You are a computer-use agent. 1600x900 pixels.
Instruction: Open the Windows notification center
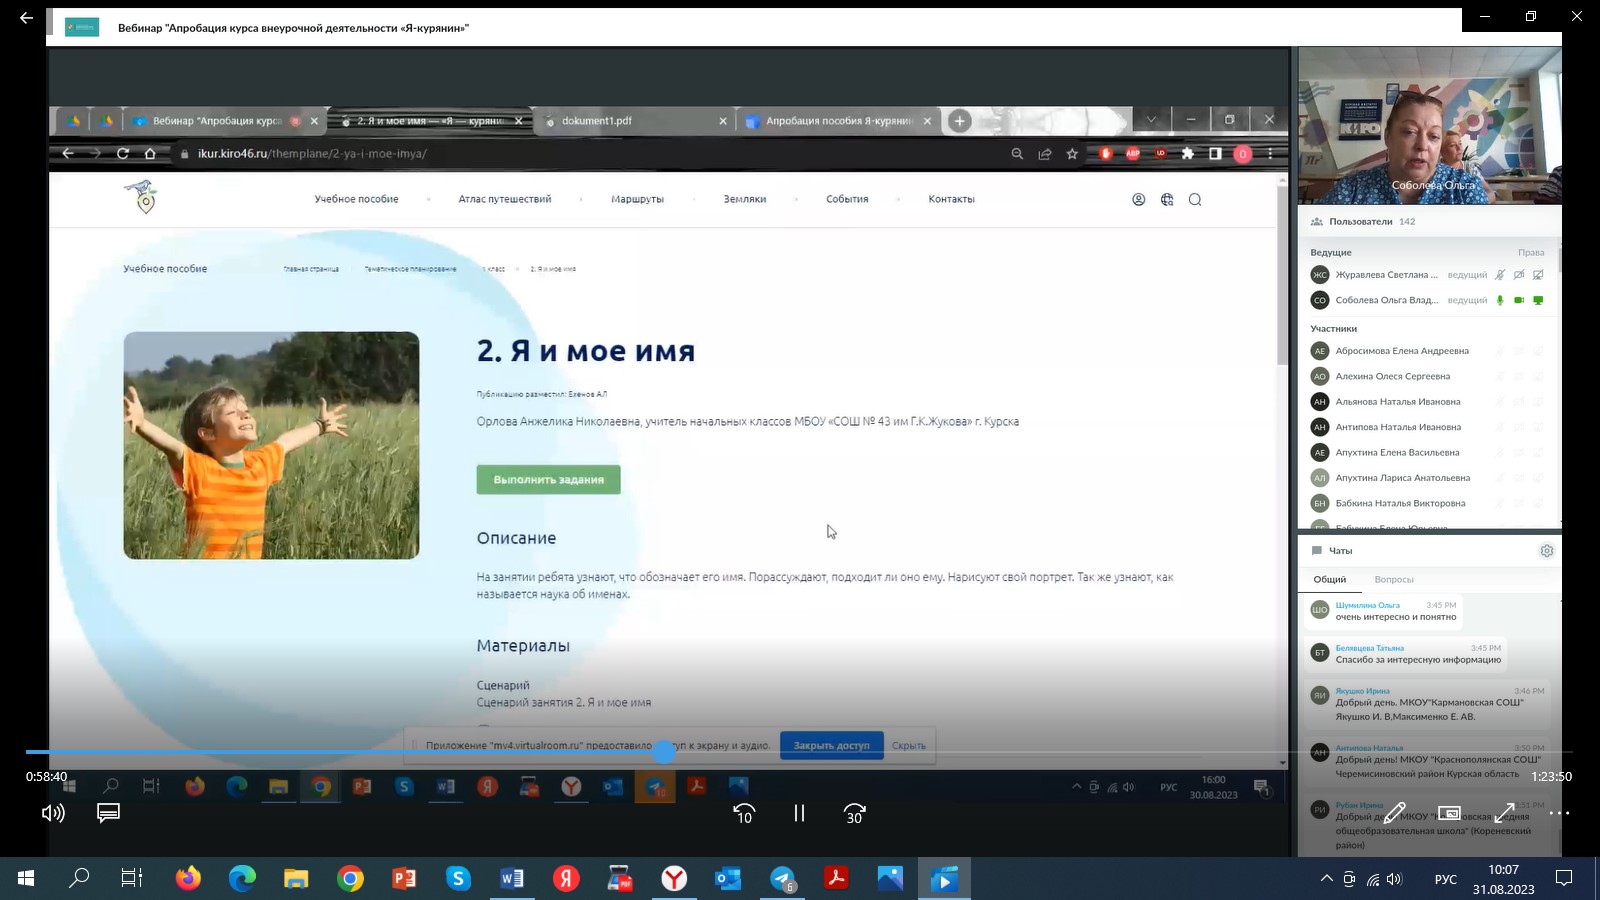(x=1564, y=879)
